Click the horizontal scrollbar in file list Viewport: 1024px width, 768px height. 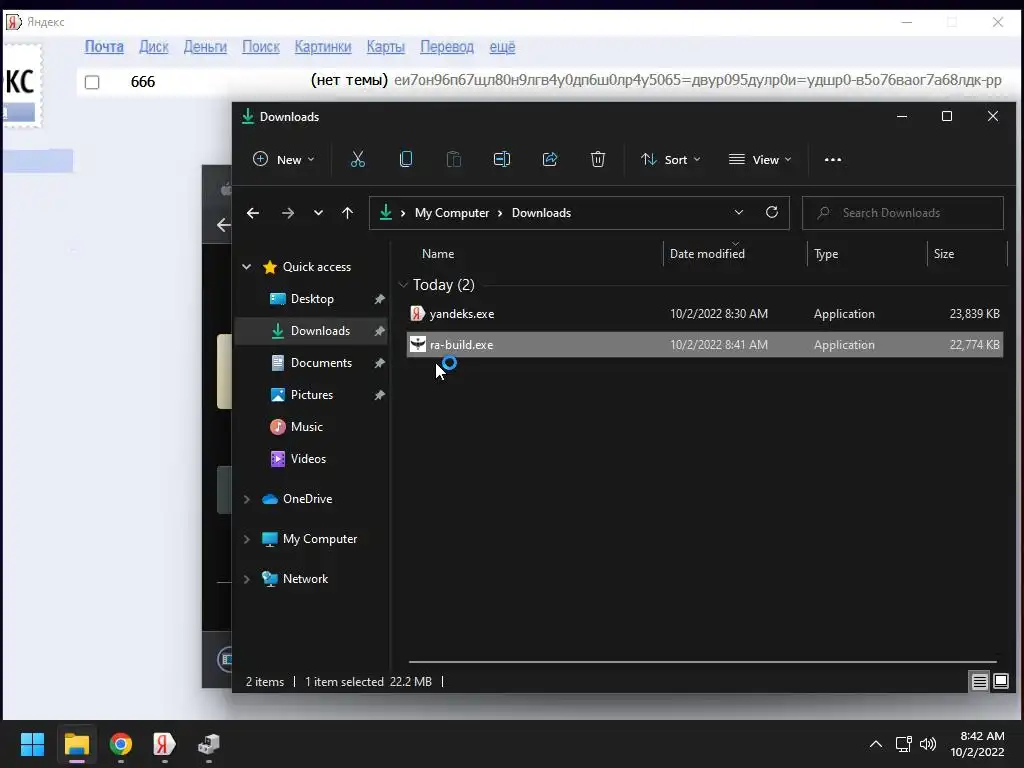[x=702, y=662]
